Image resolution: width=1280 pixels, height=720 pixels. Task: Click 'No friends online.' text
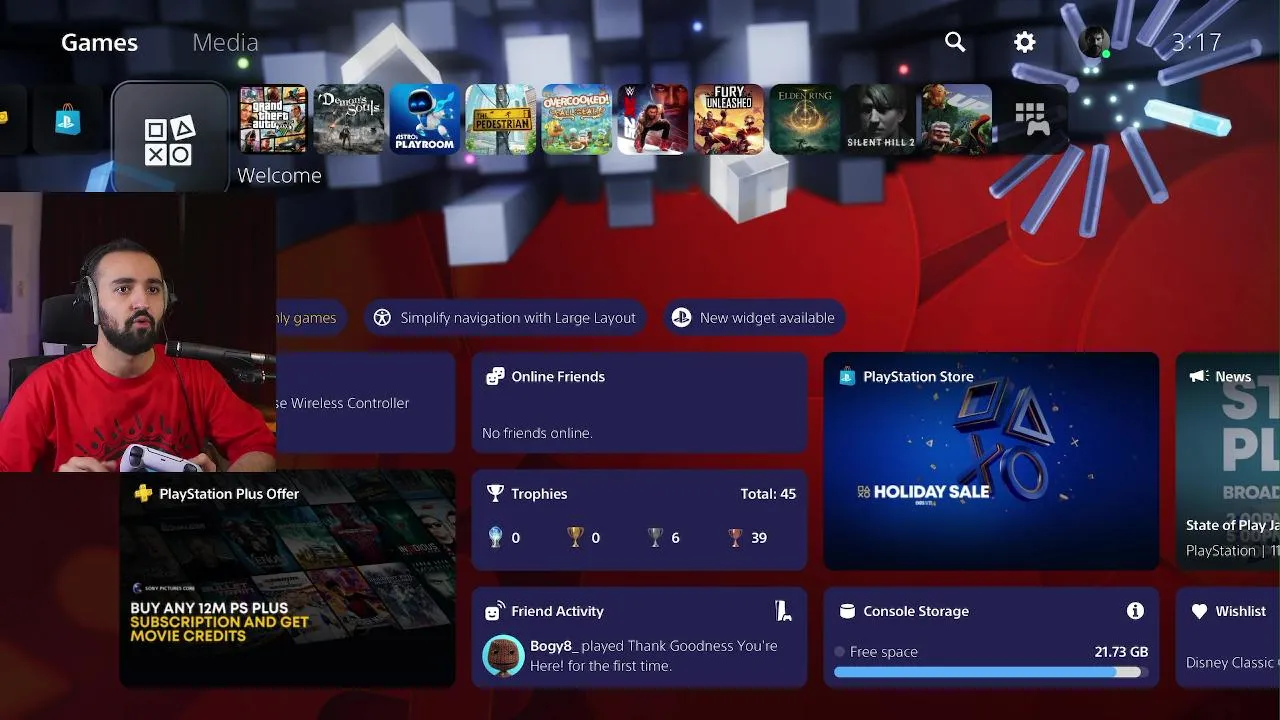pos(537,432)
